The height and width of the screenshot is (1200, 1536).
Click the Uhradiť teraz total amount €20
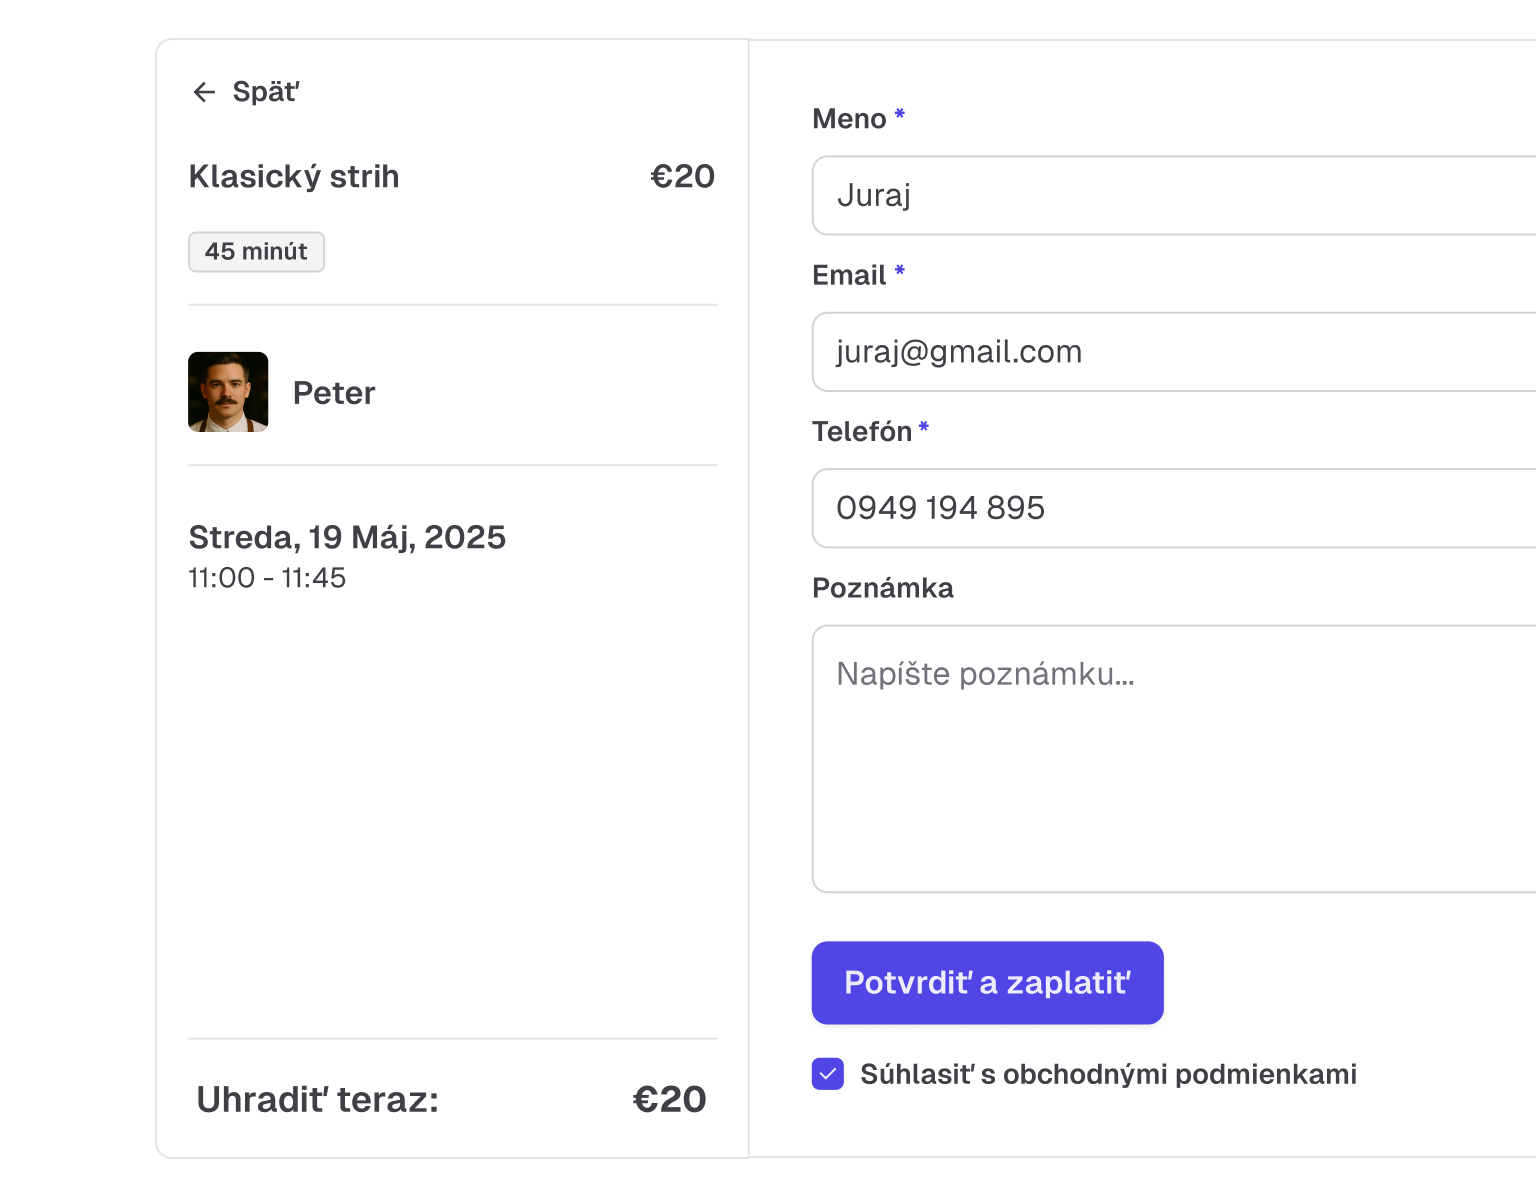click(x=670, y=1099)
